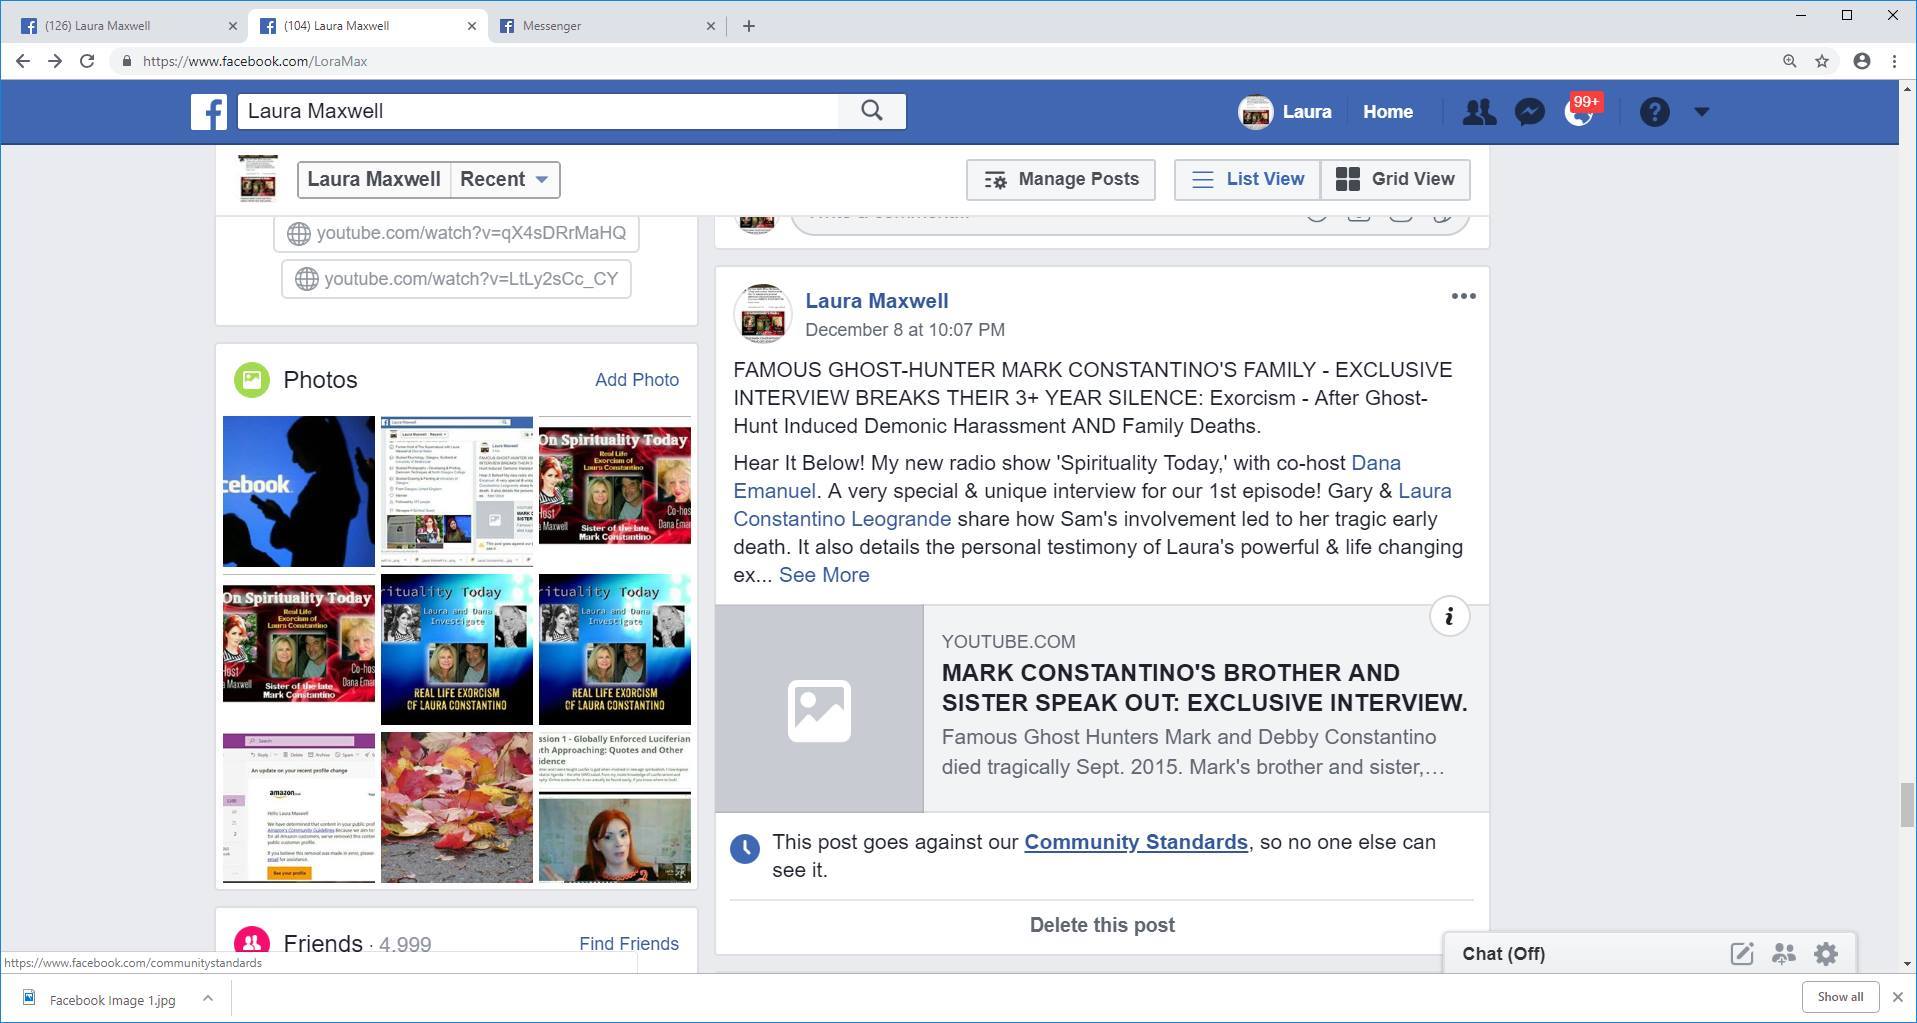Open the post options three-dot menu
The width and height of the screenshot is (1917, 1023).
pos(1463,296)
